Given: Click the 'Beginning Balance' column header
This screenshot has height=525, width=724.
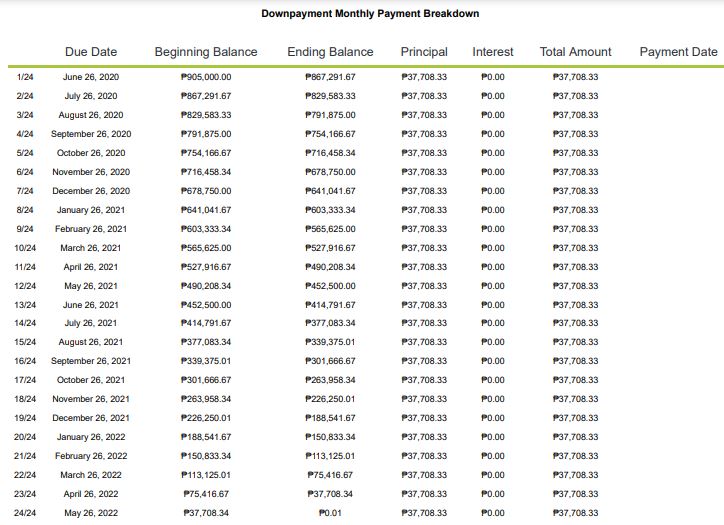Looking at the screenshot, I should [206, 52].
